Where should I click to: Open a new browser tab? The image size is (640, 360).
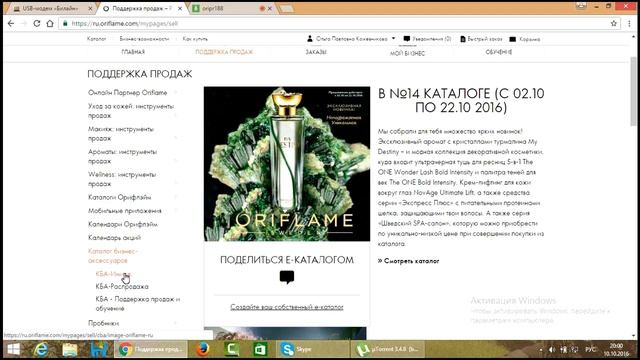point(286,9)
